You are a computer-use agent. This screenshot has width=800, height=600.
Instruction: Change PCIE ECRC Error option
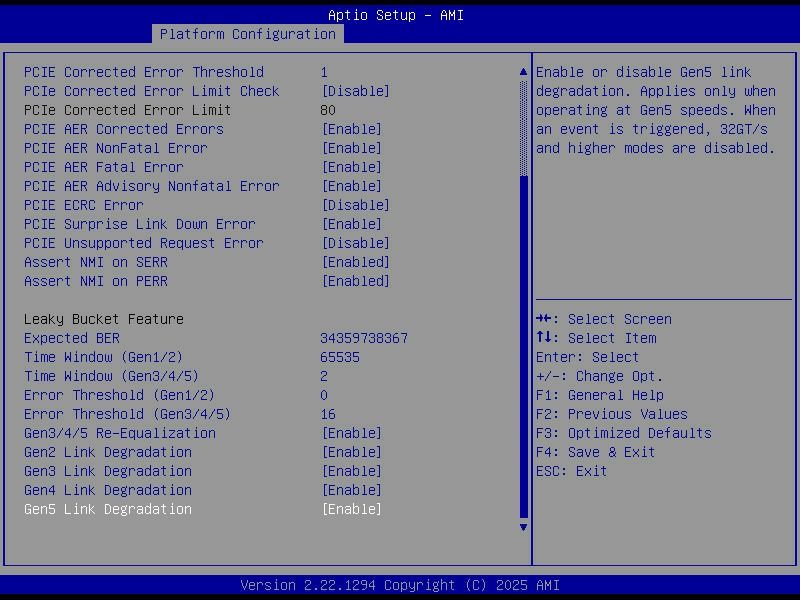tap(356, 205)
